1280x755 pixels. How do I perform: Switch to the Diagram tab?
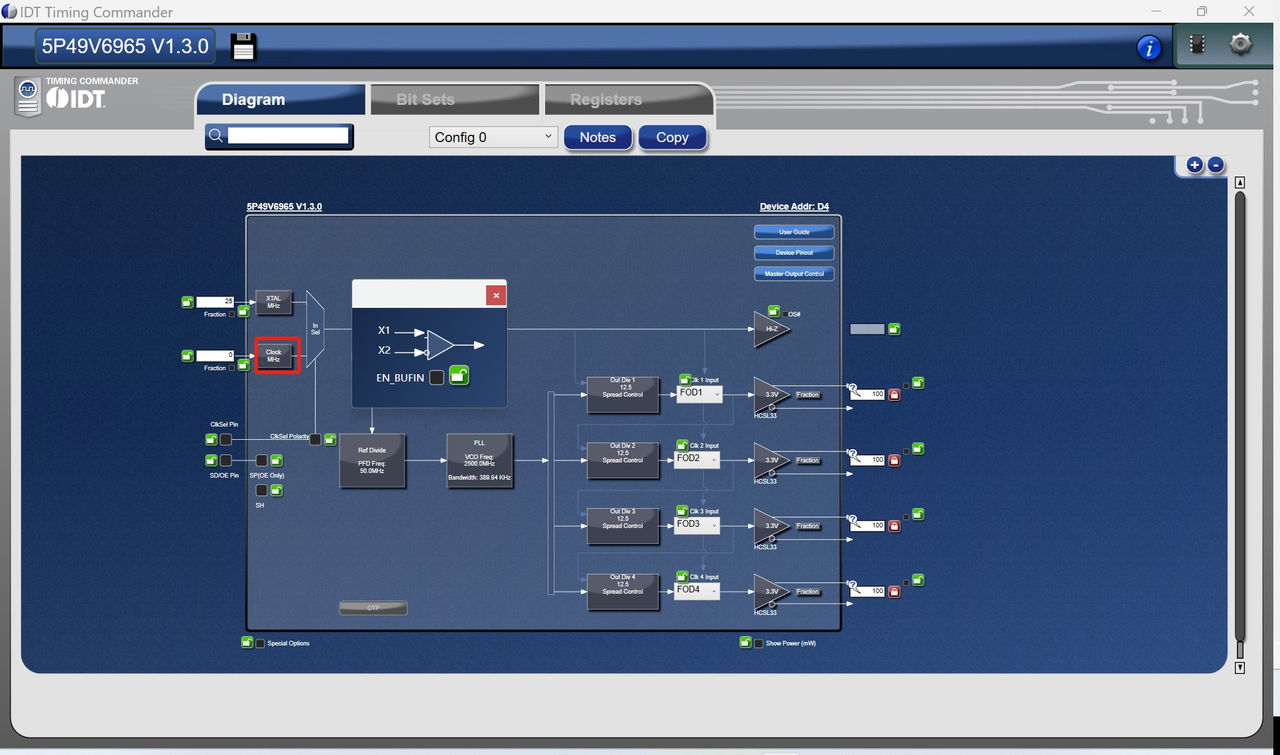click(281, 99)
